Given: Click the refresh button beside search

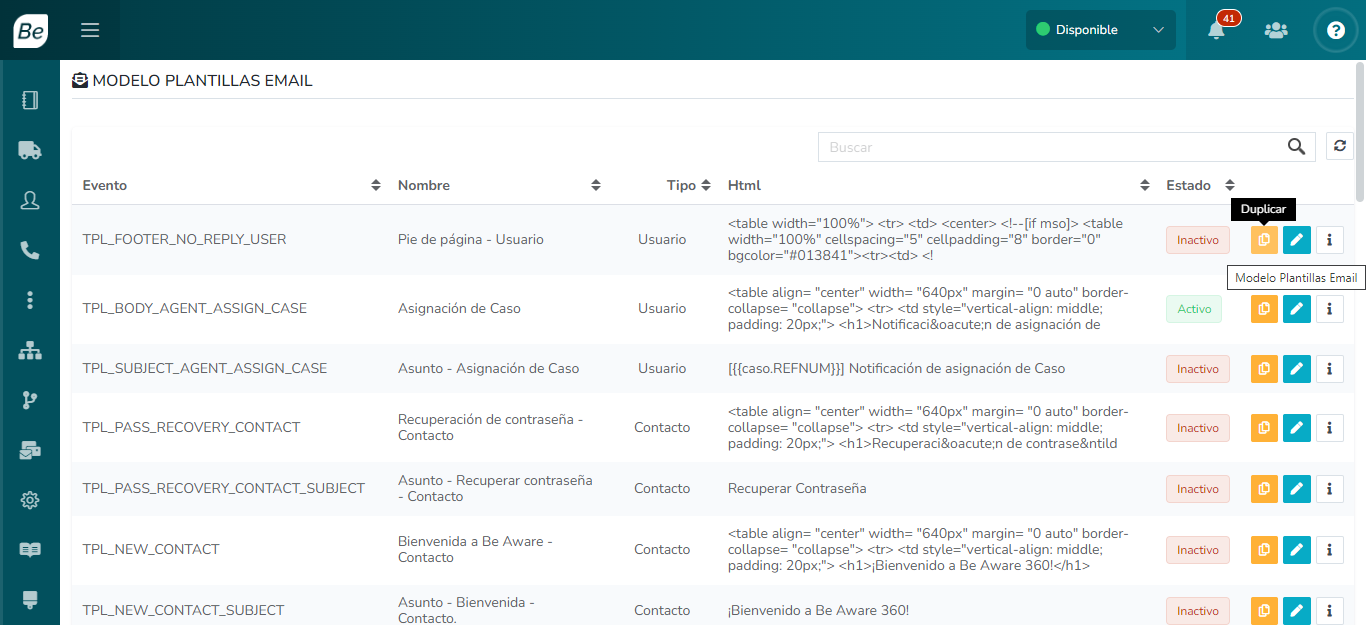Looking at the screenshot, I should click(x=1340, y=146).
